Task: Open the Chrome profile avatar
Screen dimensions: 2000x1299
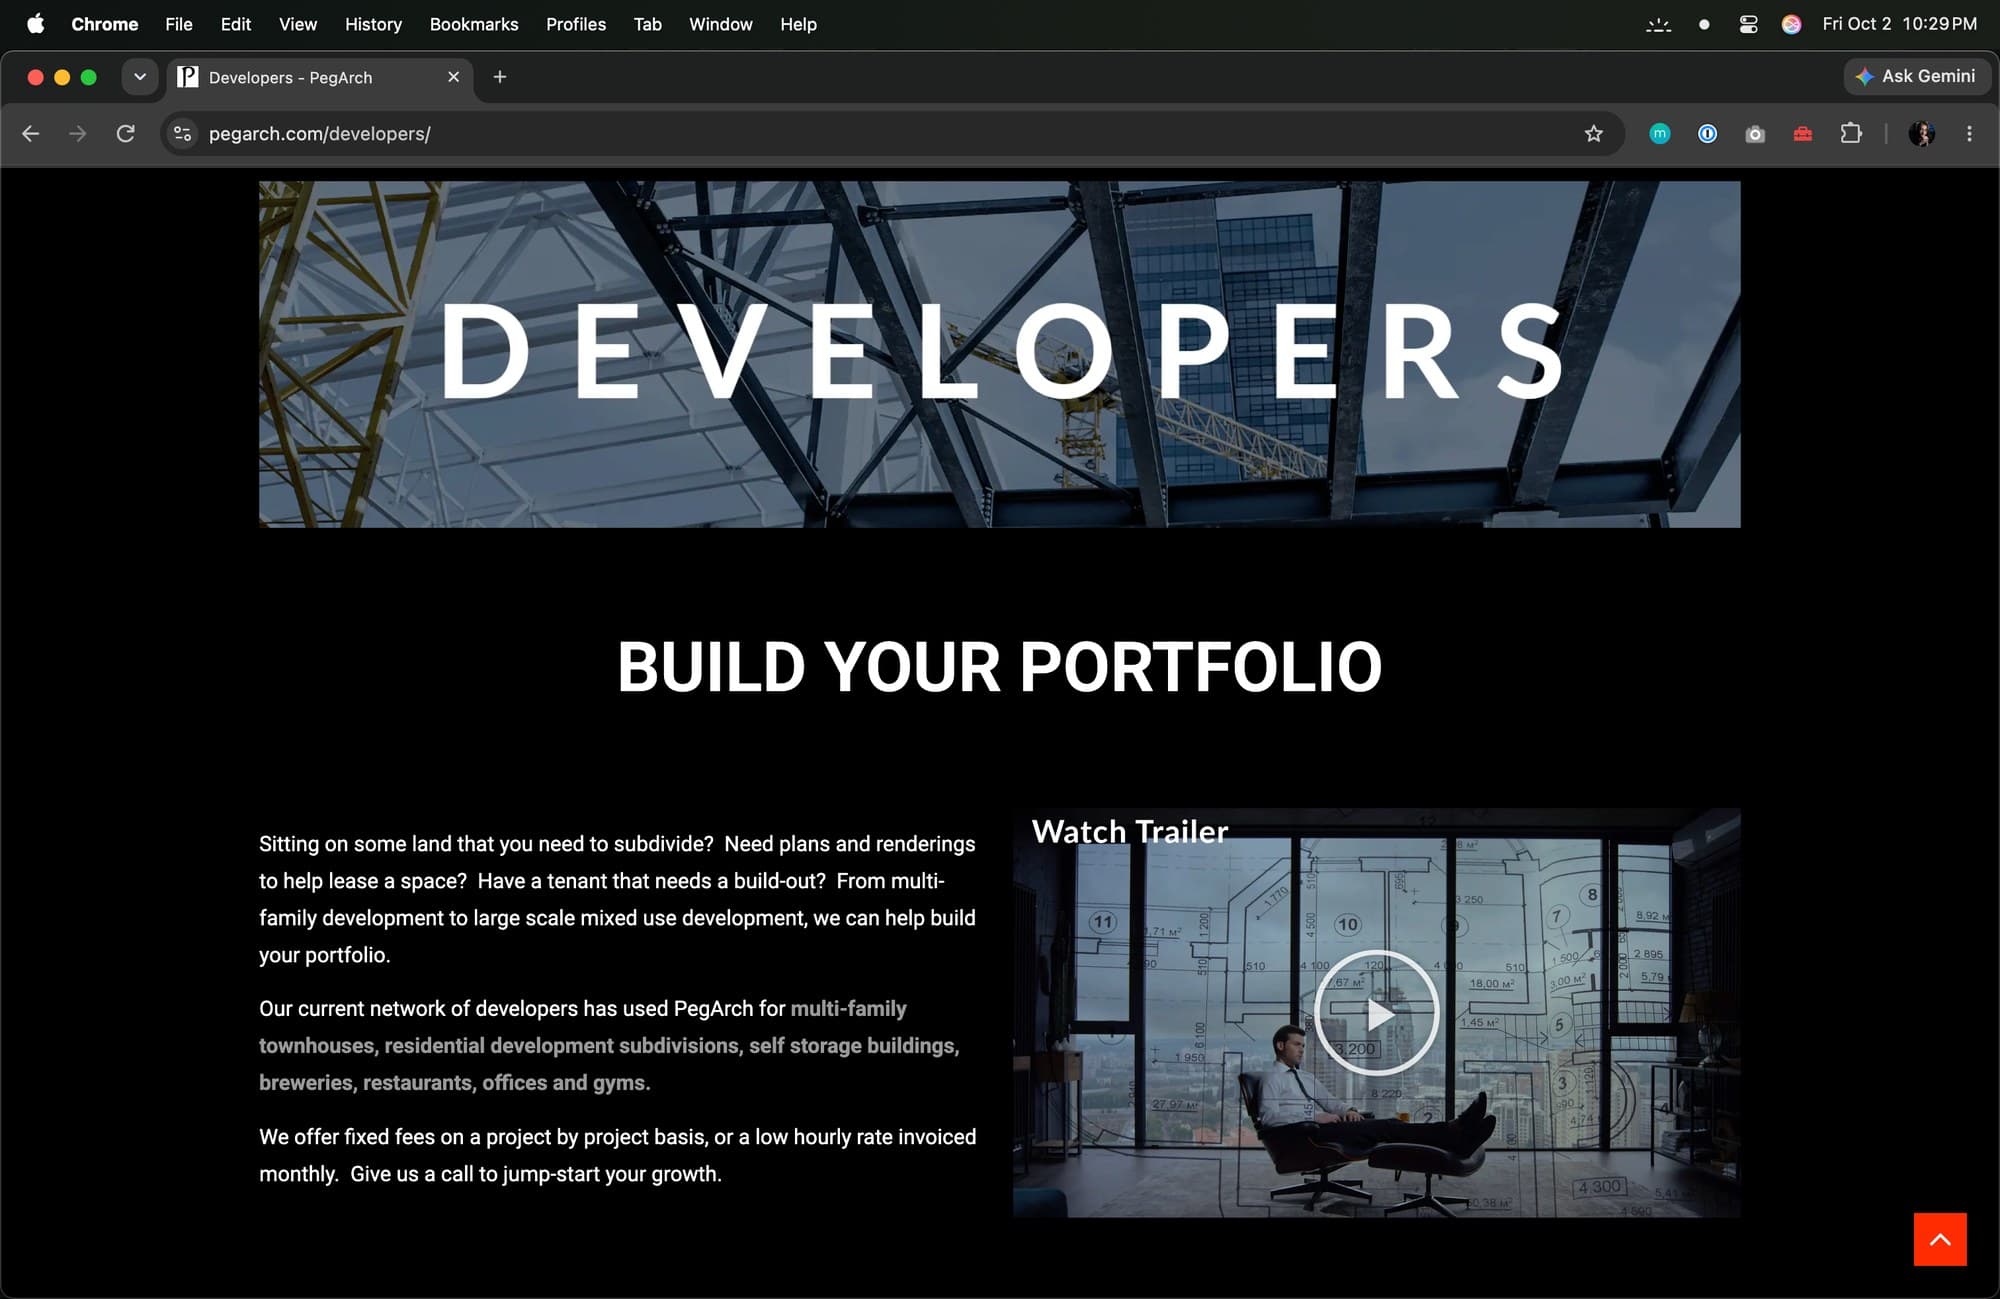Action: 1921,133
